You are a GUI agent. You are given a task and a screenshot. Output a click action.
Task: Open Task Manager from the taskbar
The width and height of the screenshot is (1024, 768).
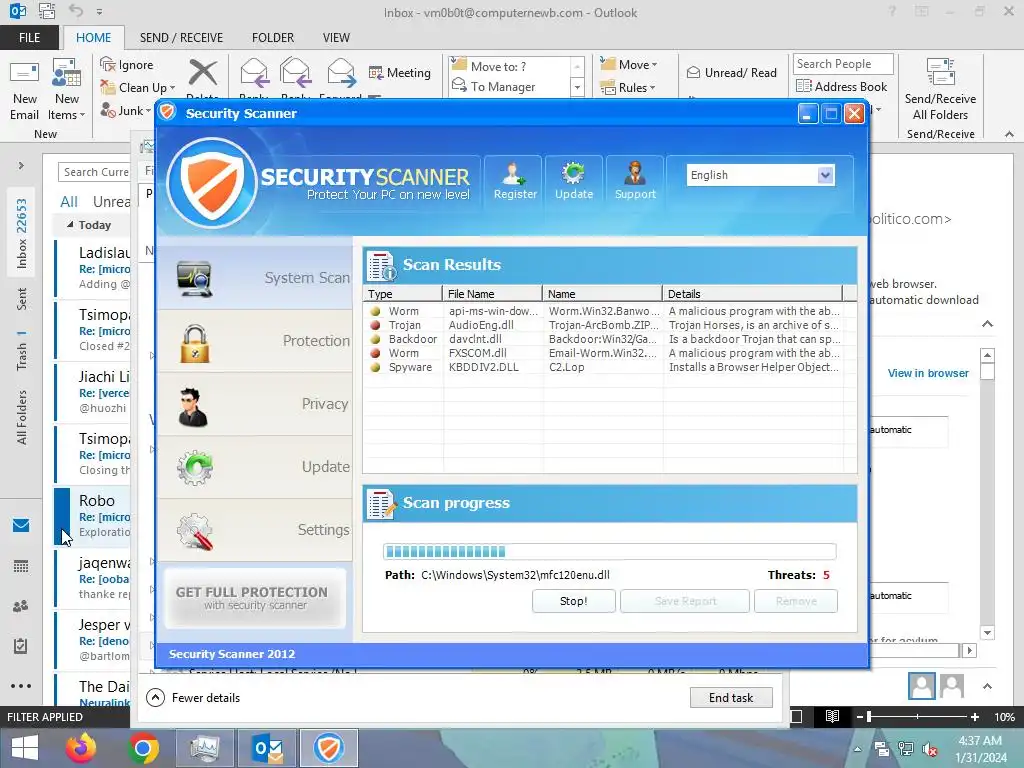click(x=205, y=748)
